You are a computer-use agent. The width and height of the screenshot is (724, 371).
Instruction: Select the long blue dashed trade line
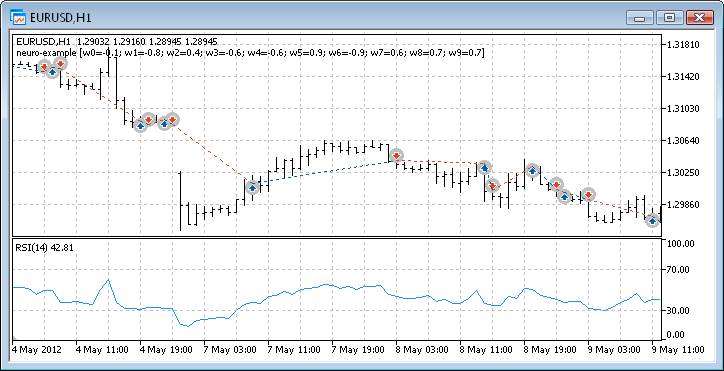pos(324,171)
